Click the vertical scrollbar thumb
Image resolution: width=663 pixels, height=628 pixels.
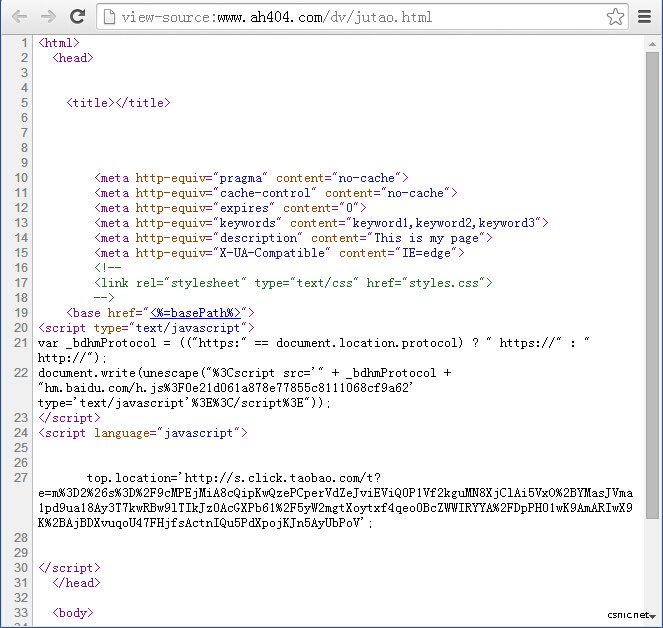coord(653,280)
